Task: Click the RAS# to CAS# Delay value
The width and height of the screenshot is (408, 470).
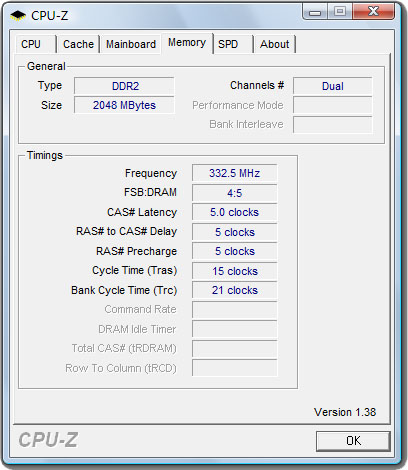Action: 235,232
